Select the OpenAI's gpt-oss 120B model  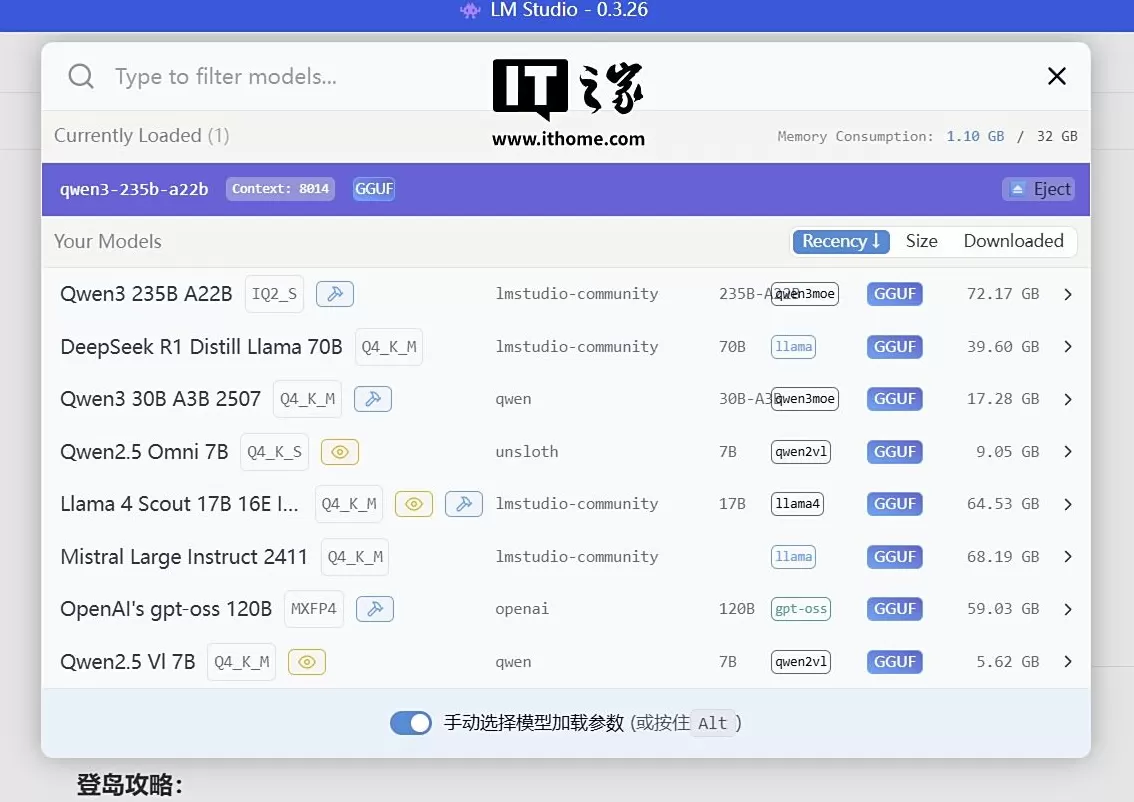(166, 609)
